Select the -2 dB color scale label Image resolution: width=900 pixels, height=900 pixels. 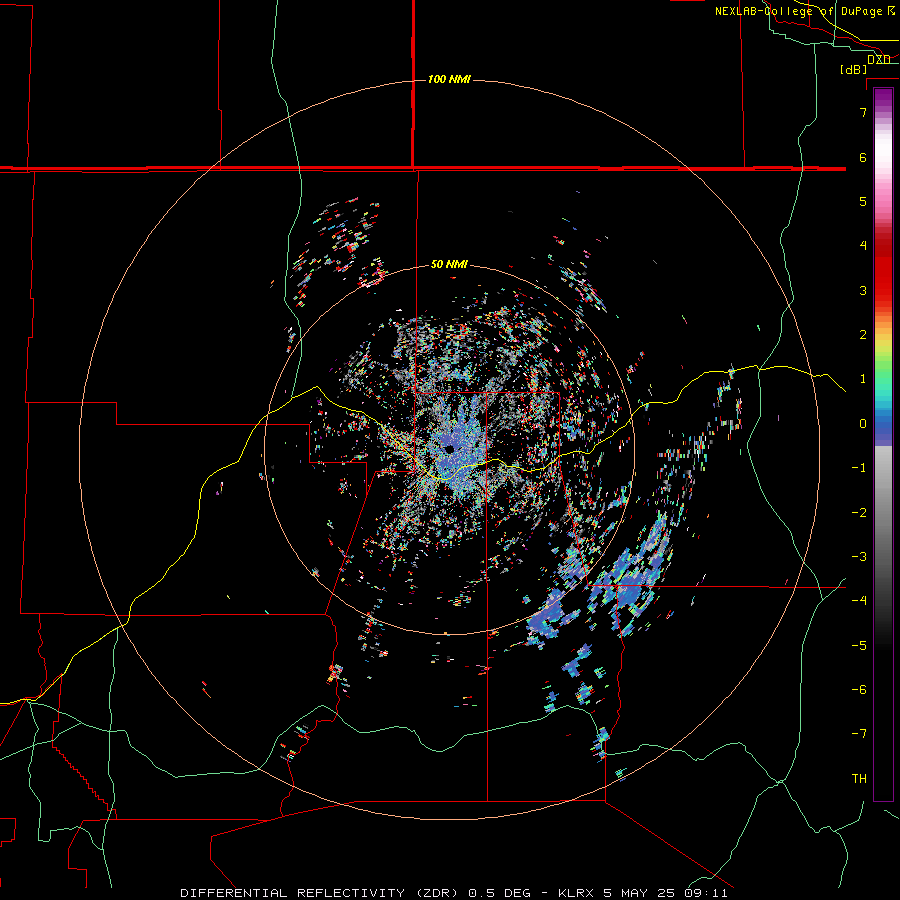859,513
